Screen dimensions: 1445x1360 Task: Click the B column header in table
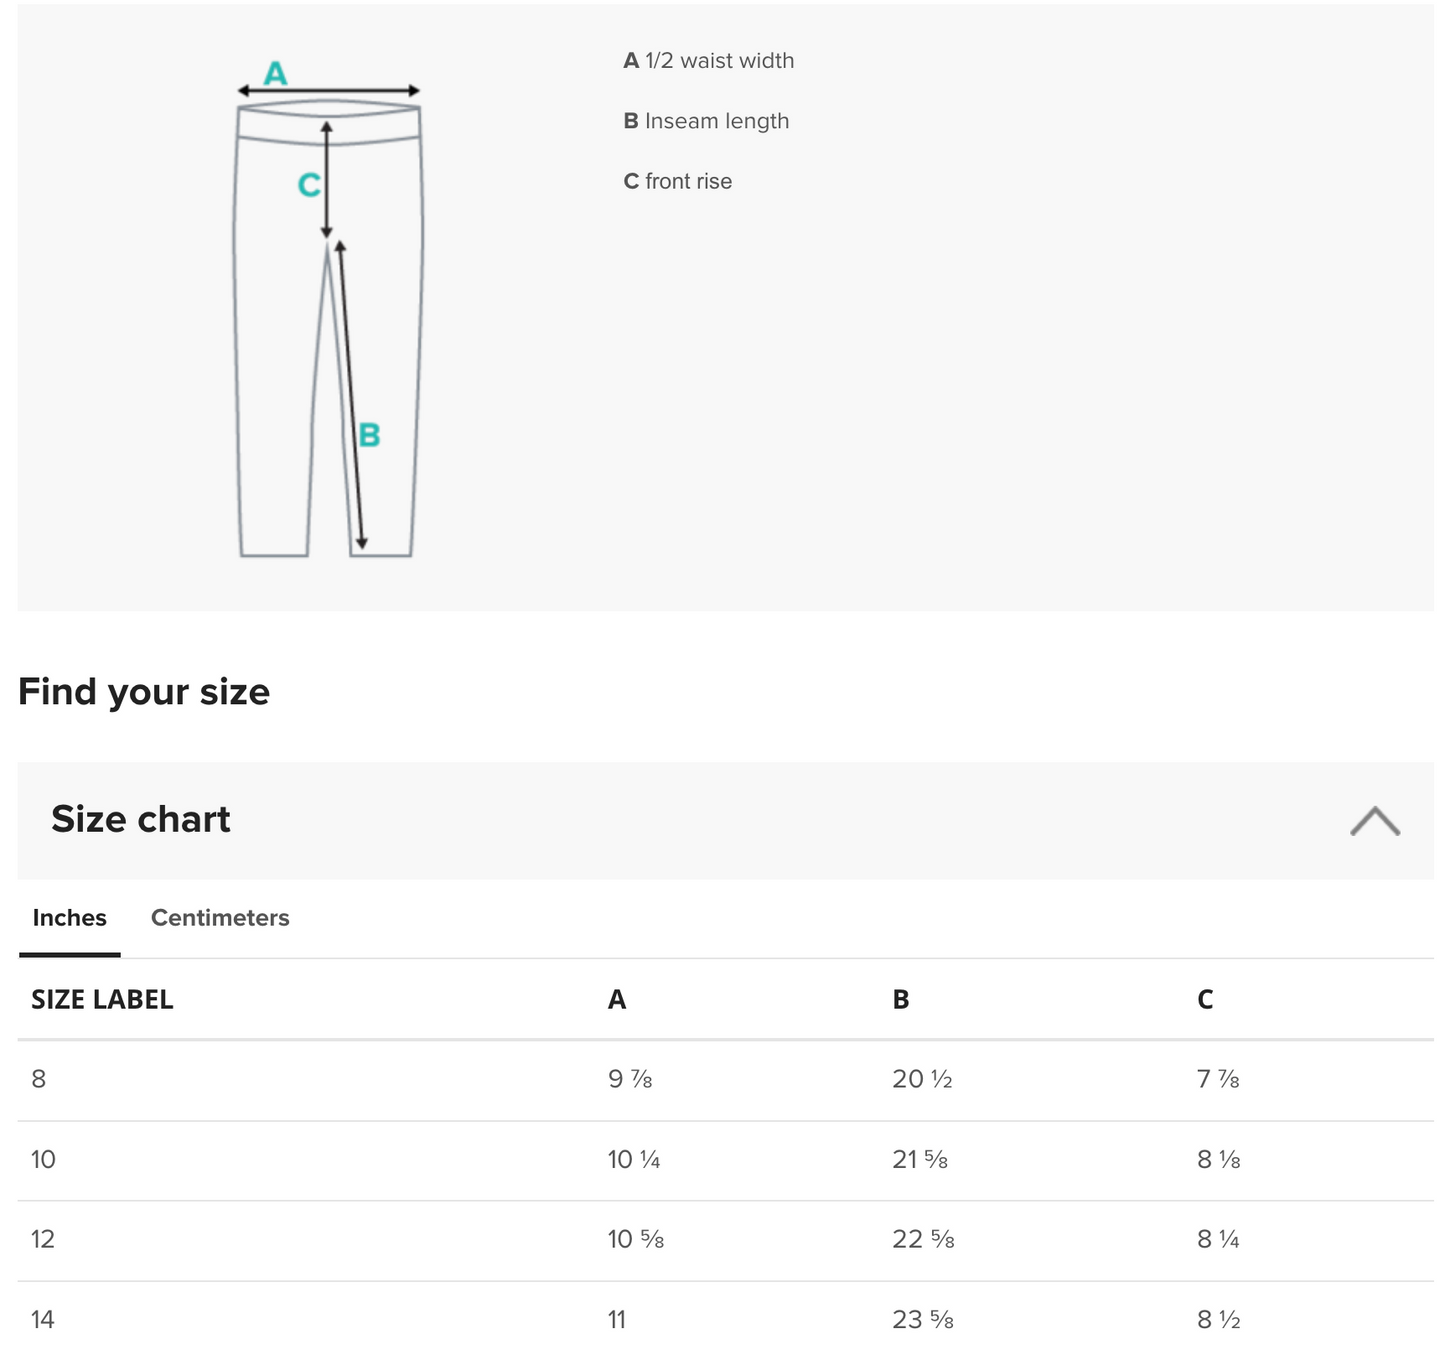[x=901, y=1000]
